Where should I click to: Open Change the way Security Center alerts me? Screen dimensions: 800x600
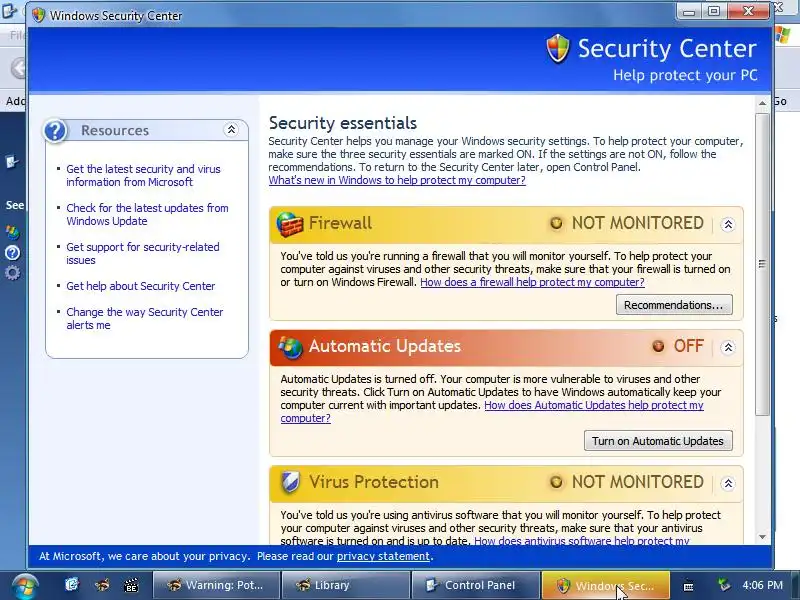145,318
